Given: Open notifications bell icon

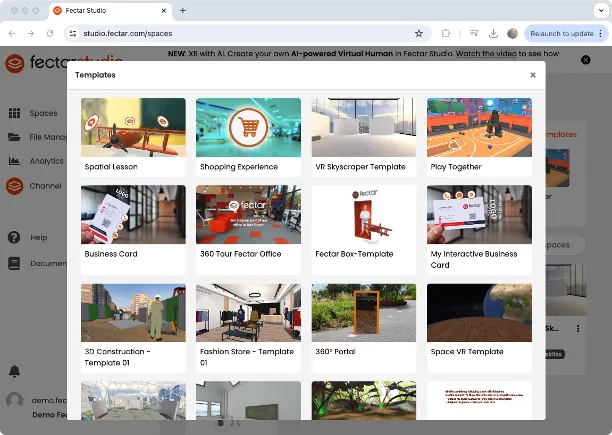Looking at the screenshot, I should point(14,371).
